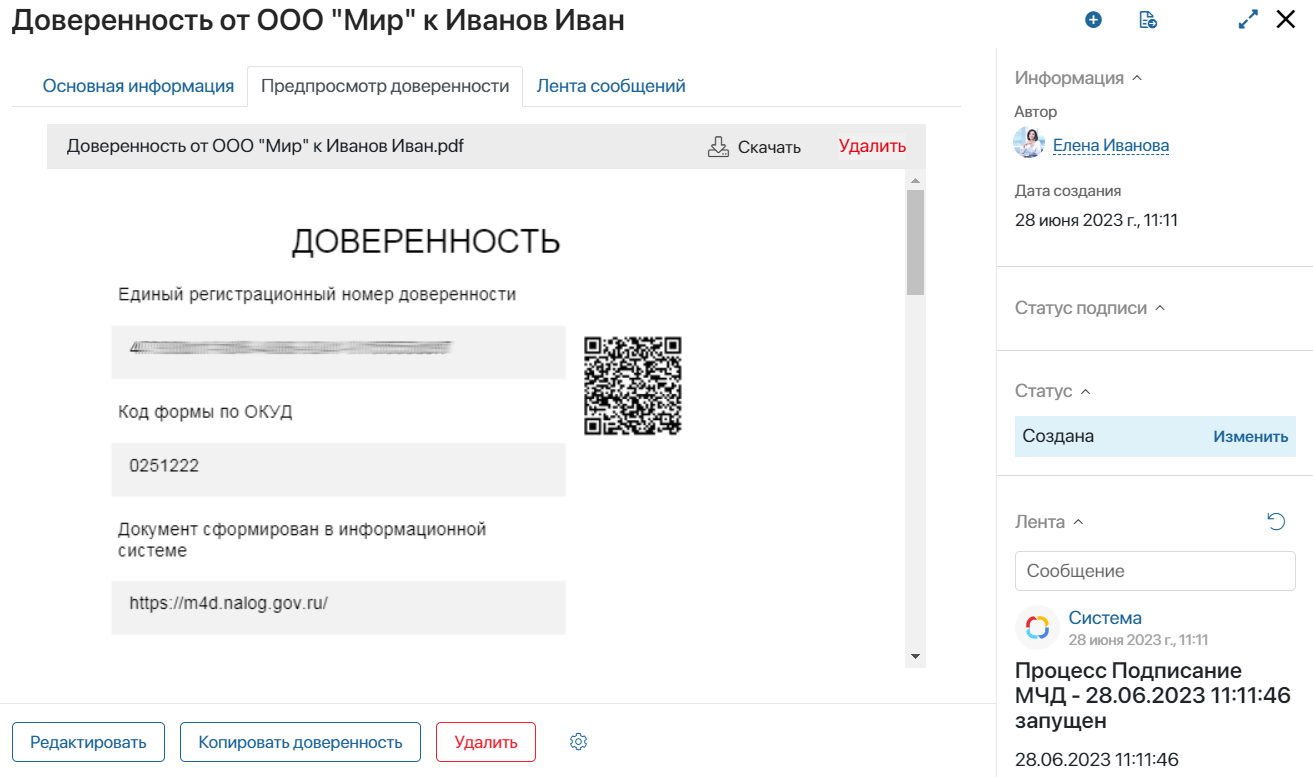
Task: Click the Копировать доверенность button
Action: [x=300, y=742]
